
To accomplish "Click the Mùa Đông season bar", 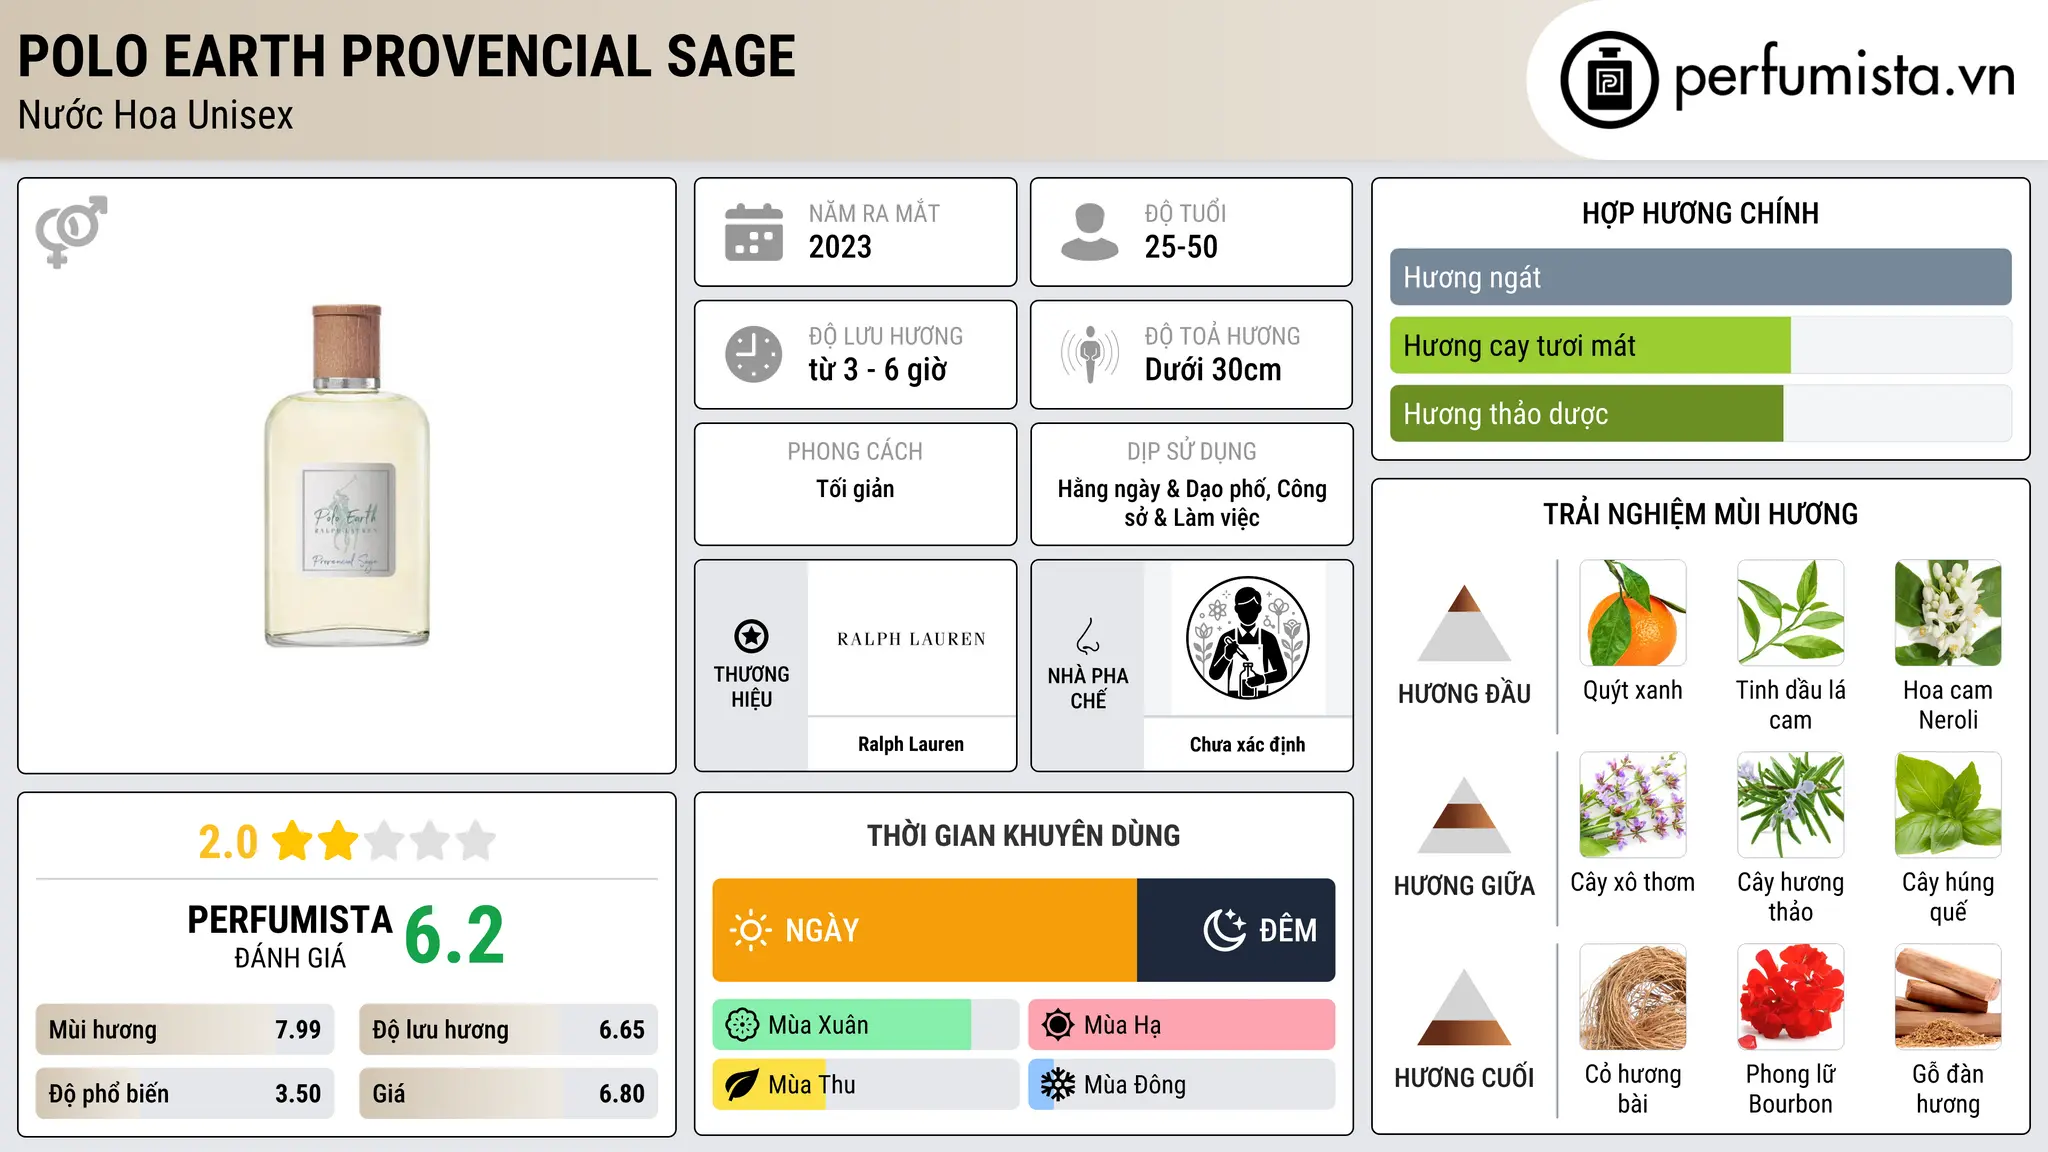I will 1182,1085.
